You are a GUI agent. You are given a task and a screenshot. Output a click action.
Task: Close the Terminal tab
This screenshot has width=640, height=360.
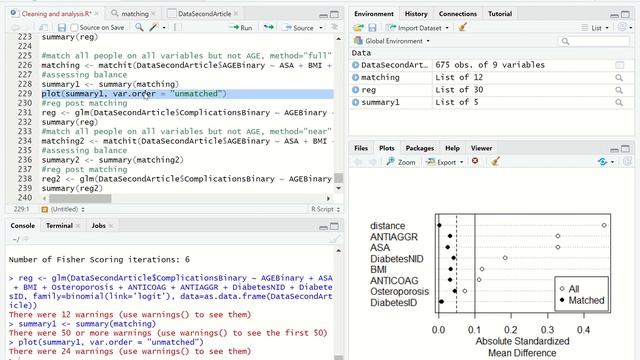[x=78, y=226]
